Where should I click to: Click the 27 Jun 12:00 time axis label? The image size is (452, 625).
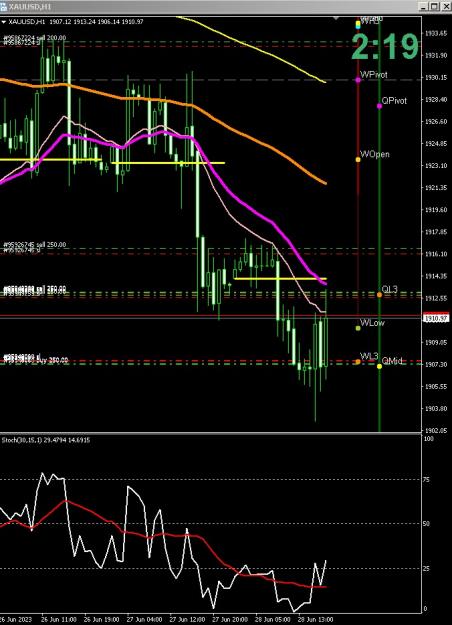187,620
